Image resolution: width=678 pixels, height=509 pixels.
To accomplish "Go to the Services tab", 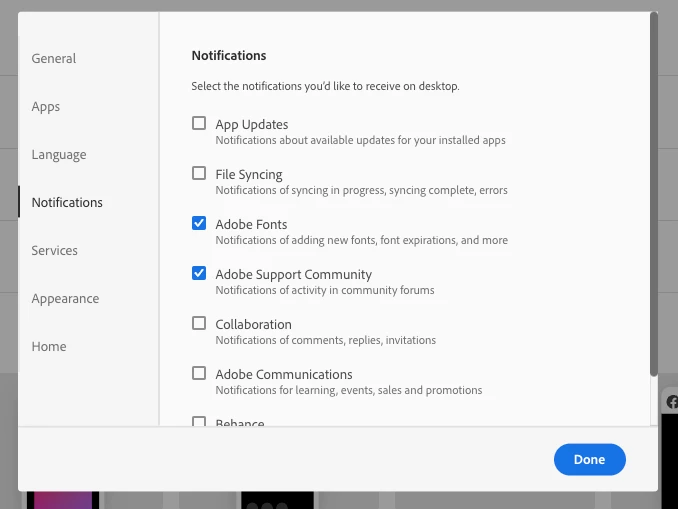I will point(54,250).
